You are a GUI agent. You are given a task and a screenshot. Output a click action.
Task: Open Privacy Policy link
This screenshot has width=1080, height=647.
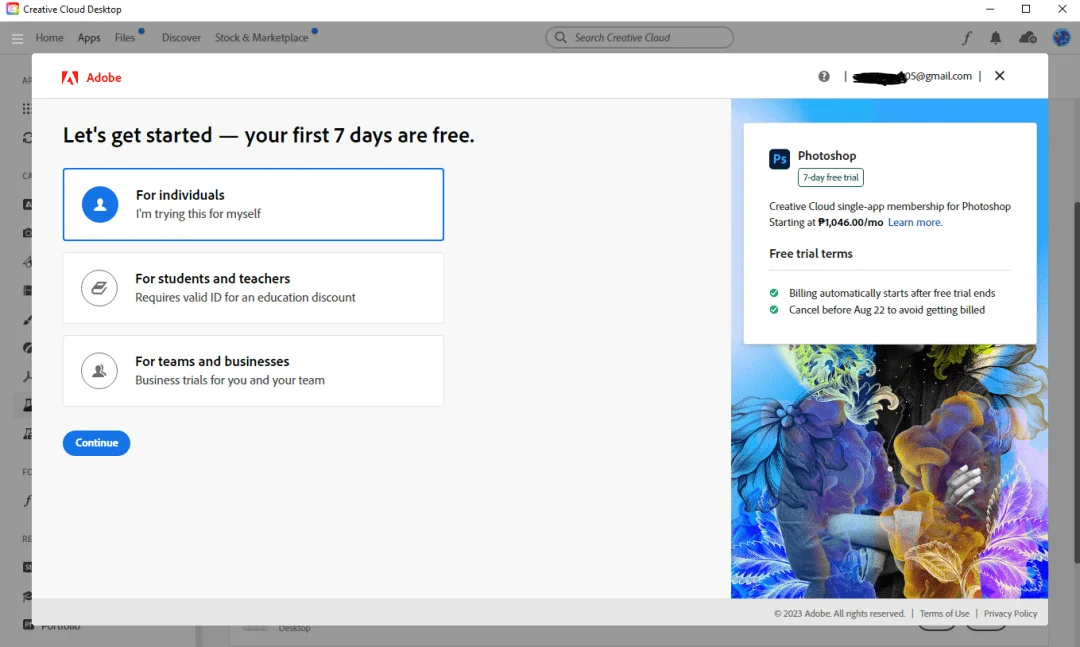(1010, 614)
